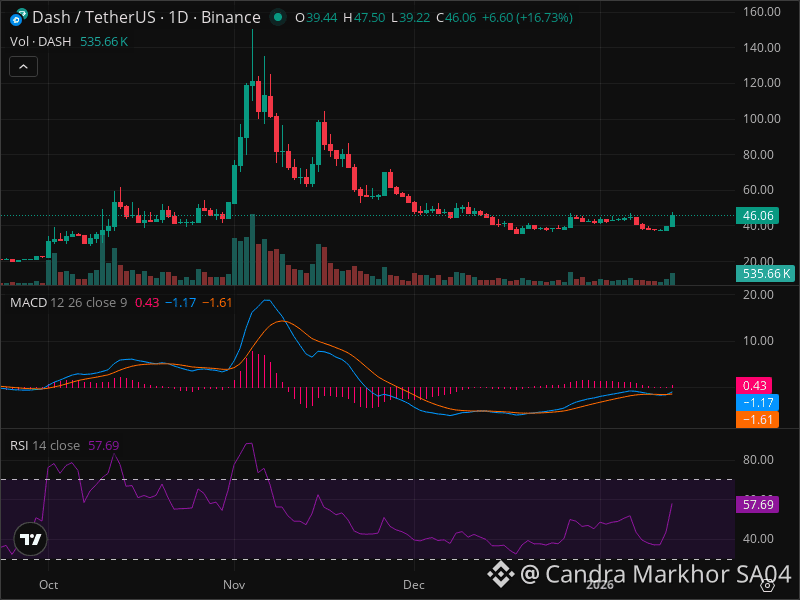This screenshot has height=600, width=800.
Task: Click MACD histogram value 0.43 in legend
Action: pyautogui.click(x=147, y=303)
